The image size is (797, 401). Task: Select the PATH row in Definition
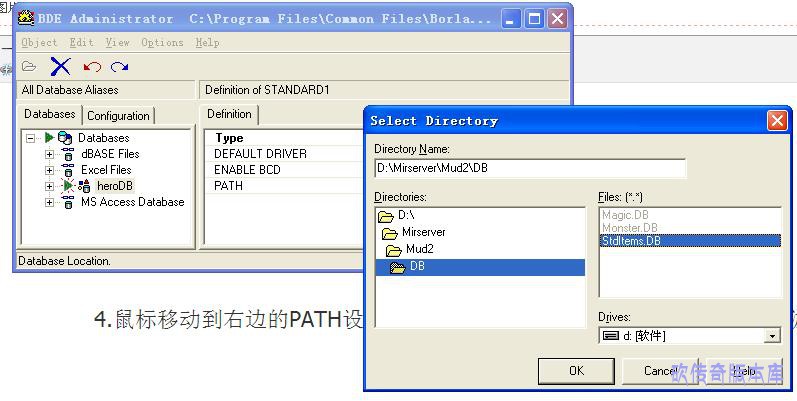[229, 186]
